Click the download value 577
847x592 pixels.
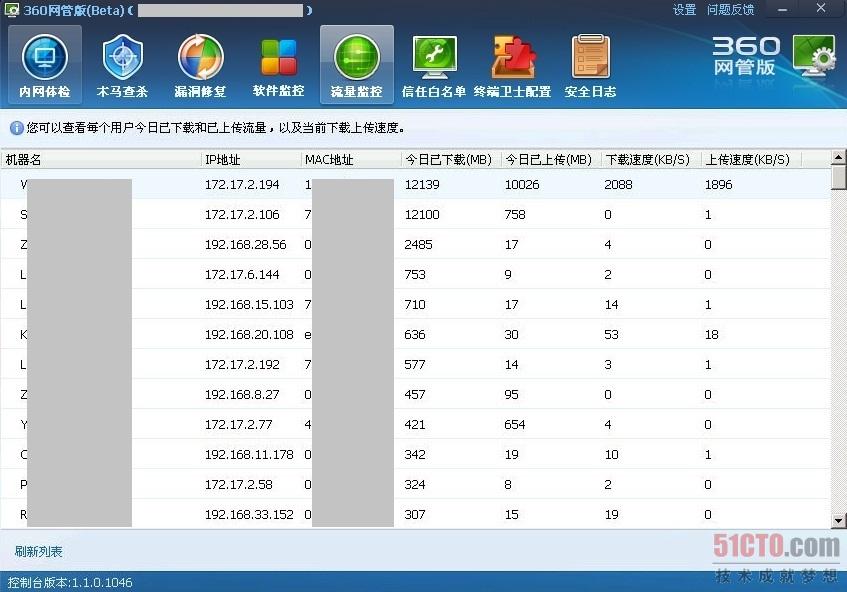click(x=415, y=365)
